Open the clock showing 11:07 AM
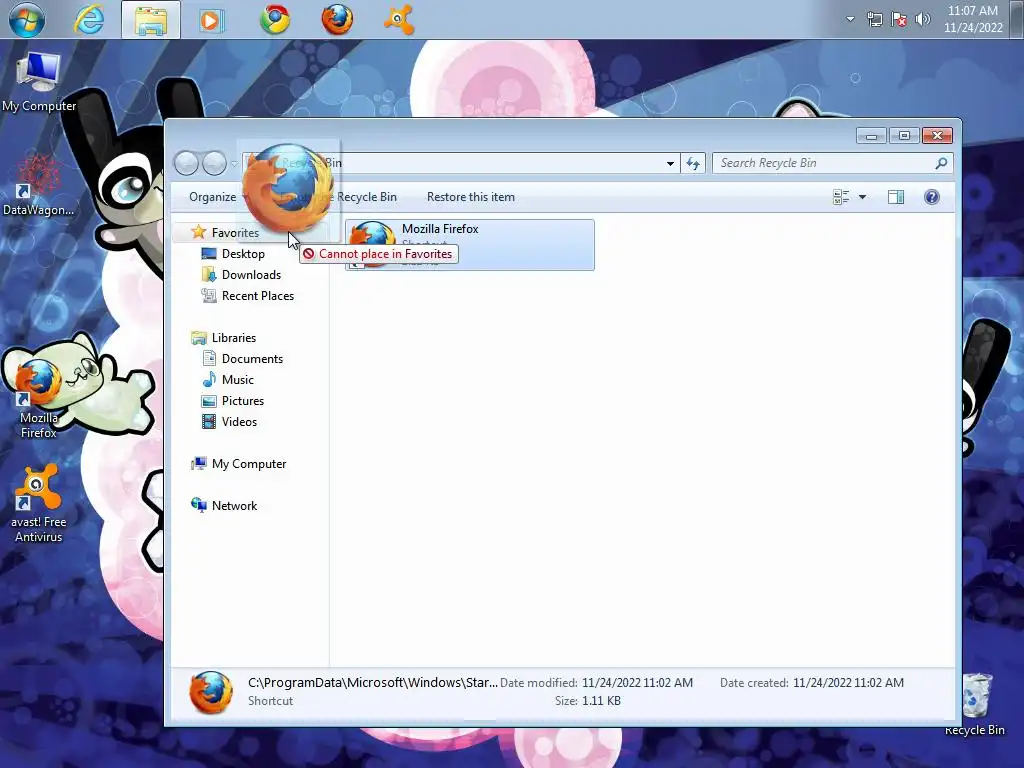This screenshot has height=768, width=1024. point(972,19)
